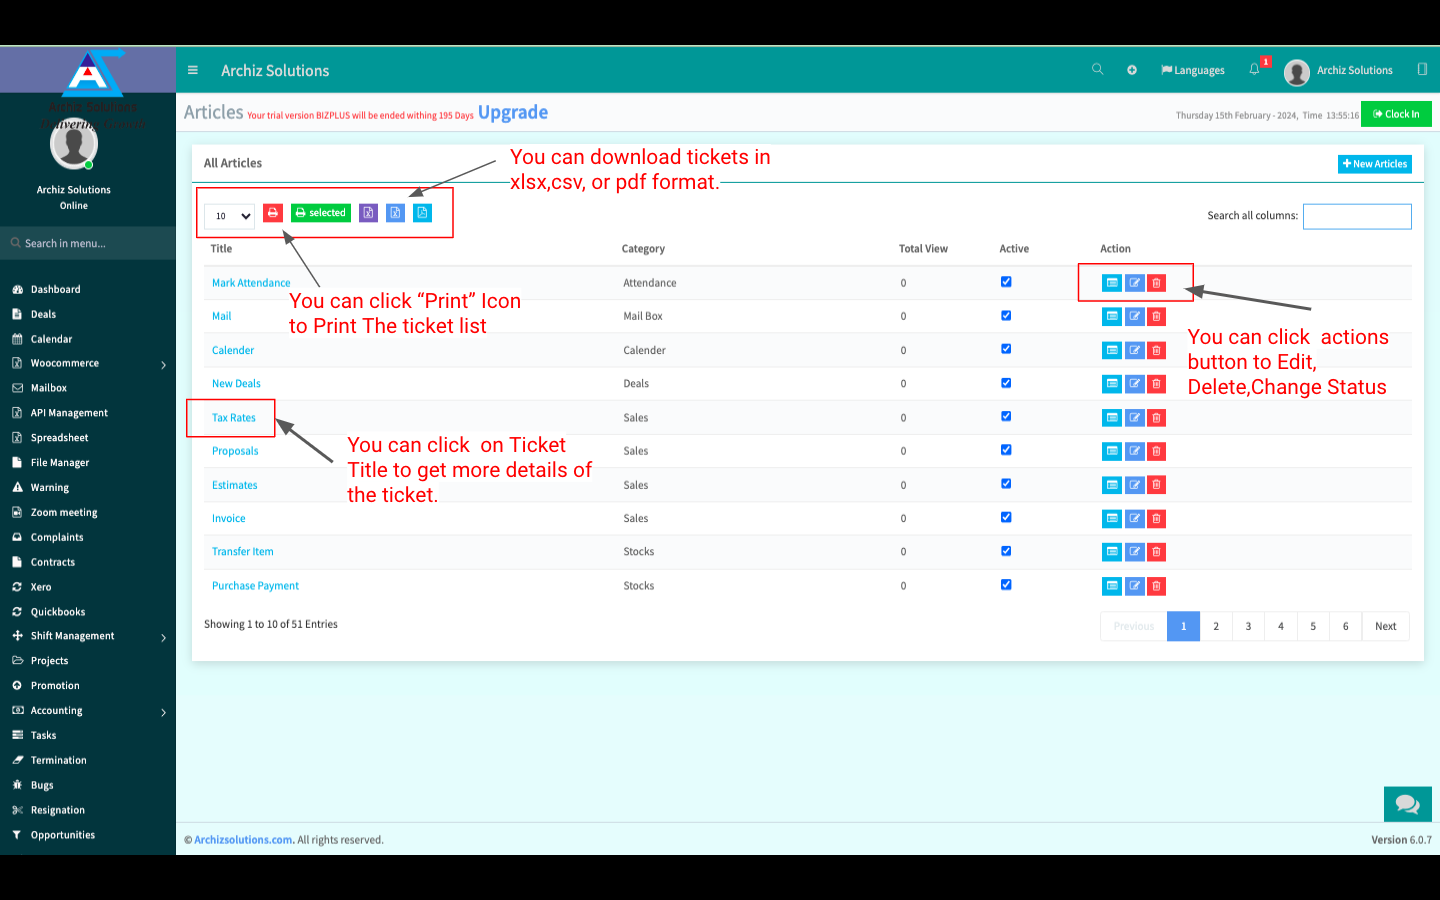The width and height of the screenshot is (1440, 900).
Task: Toggle the Active checkbox for New Deals
Action: [x=1006, y=383]
